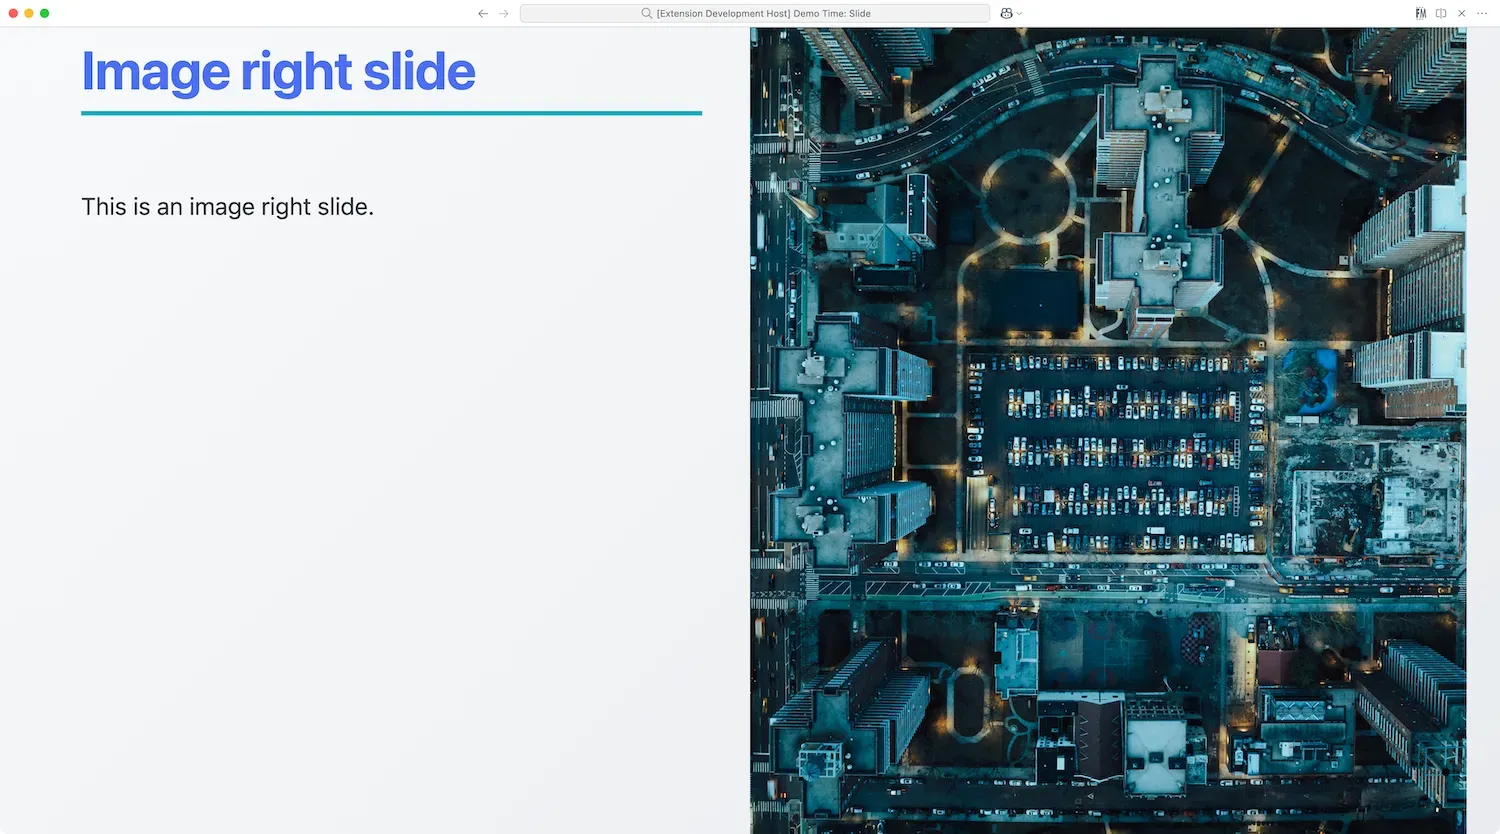This screenshot has height=834, width=1500.
Task: Split the editor with the layout icon
Action: [x=1441, y=14]
